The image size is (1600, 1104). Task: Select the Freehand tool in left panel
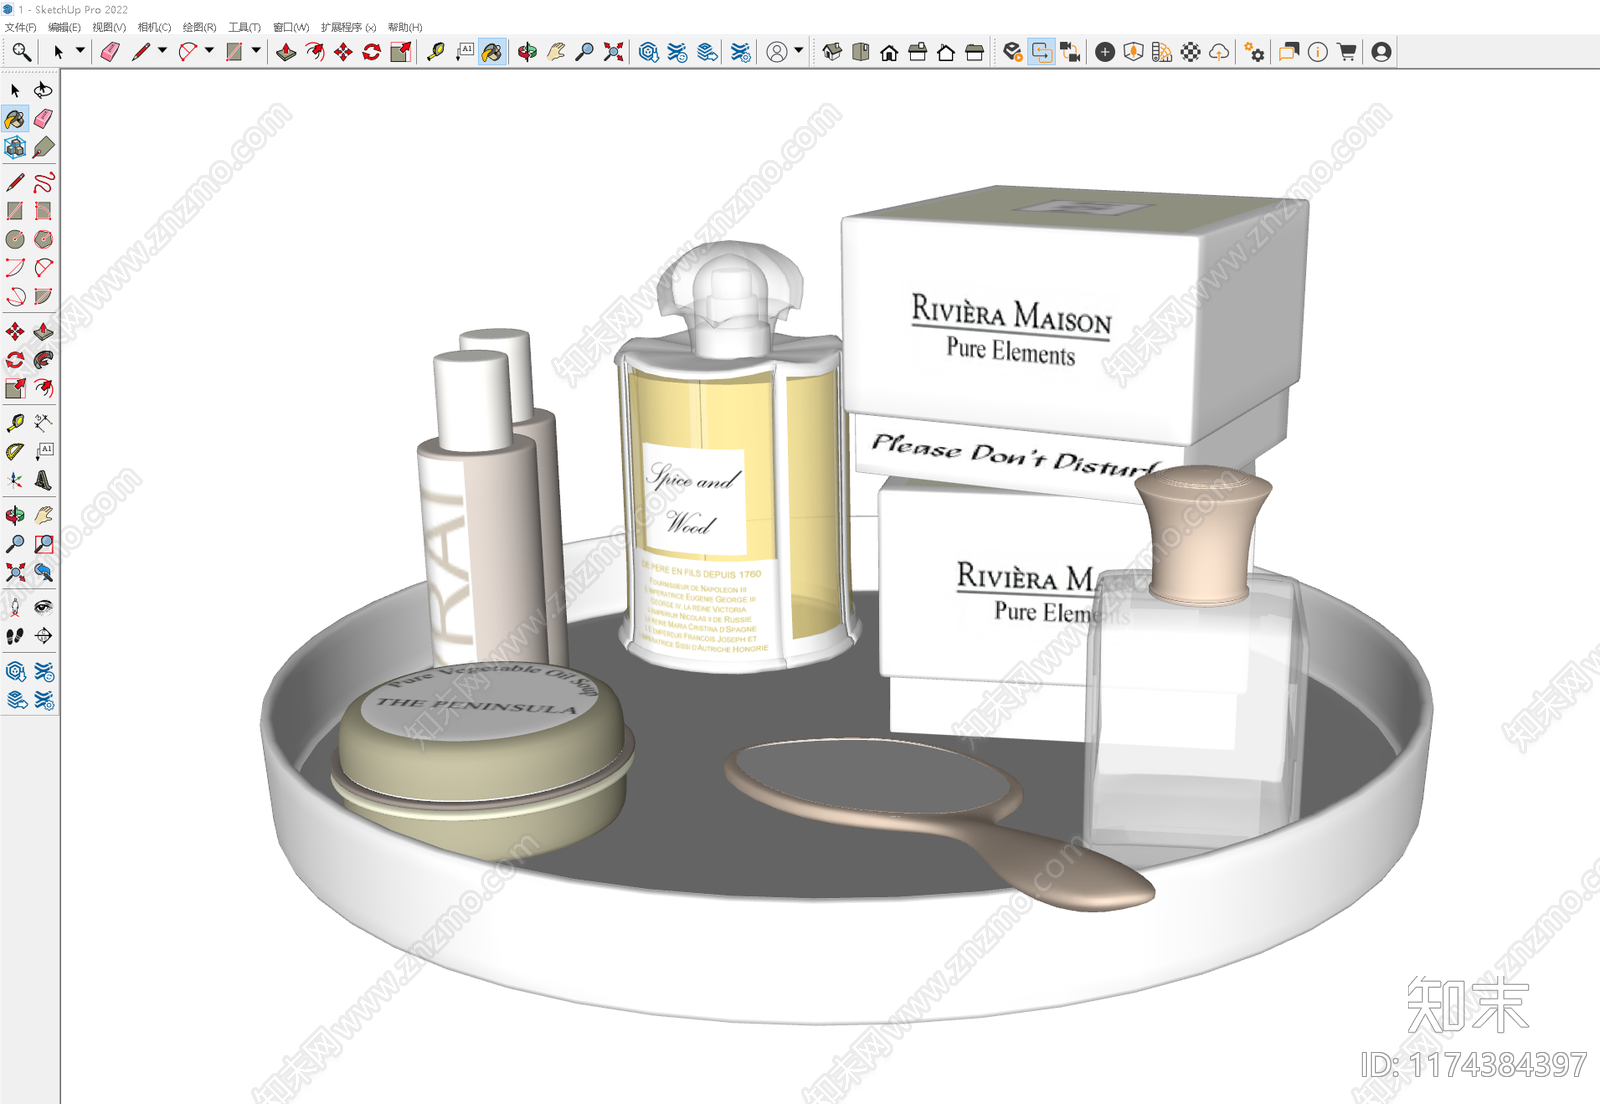[43, 182]
